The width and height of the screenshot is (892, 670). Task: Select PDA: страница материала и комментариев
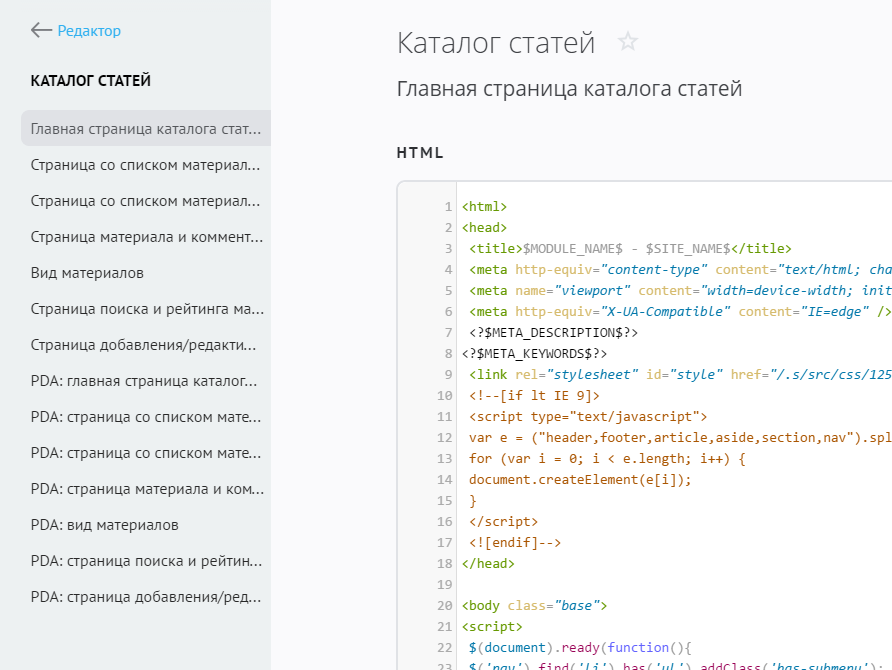[146, 489]
